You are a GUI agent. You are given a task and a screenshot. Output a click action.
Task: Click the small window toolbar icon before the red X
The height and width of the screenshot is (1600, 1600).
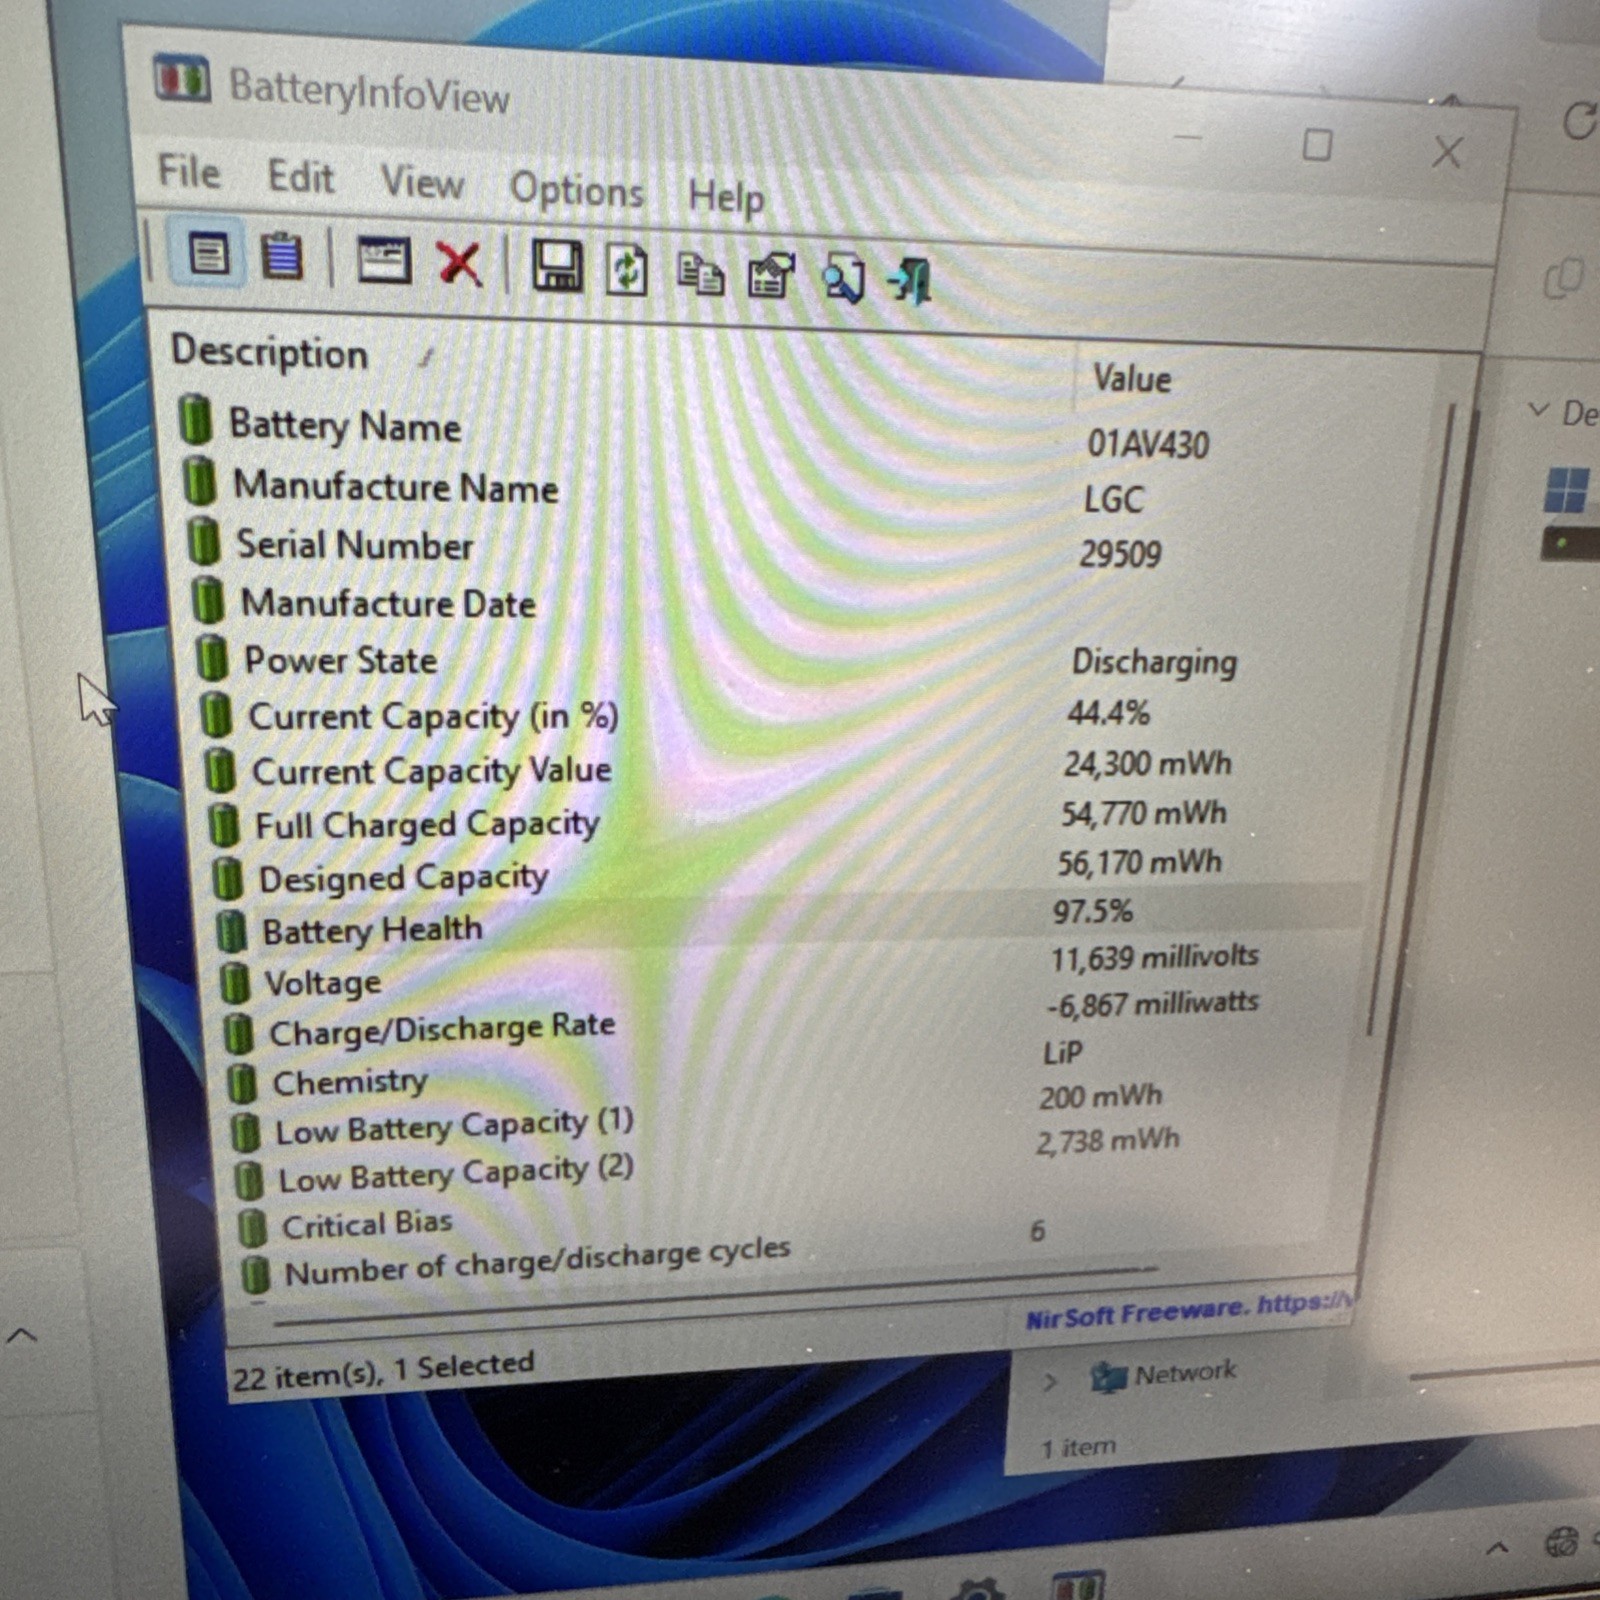click(x=384, y=262)
